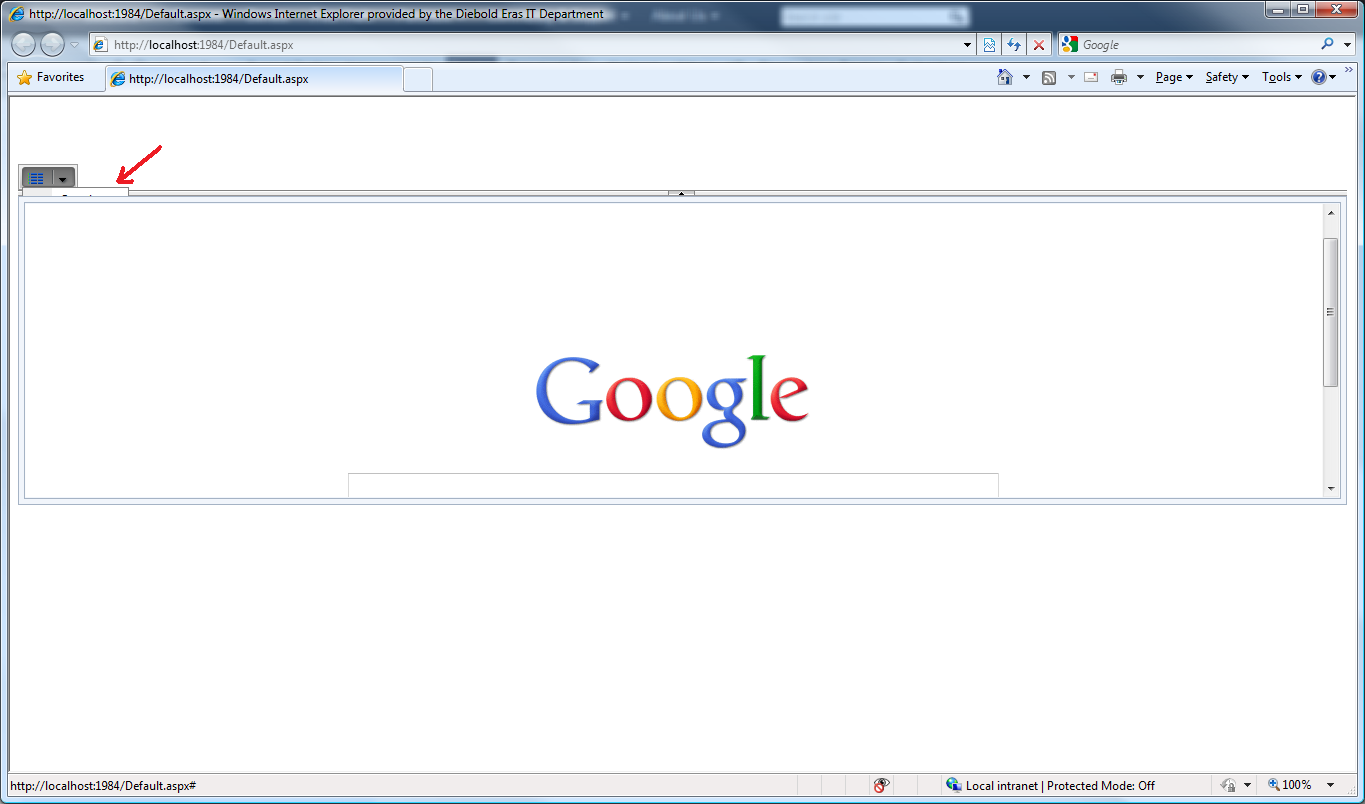Viewport: 1365px width, 804px height.
Task: Click the browser Forward arrow button
Action: (x=52, y=44)
